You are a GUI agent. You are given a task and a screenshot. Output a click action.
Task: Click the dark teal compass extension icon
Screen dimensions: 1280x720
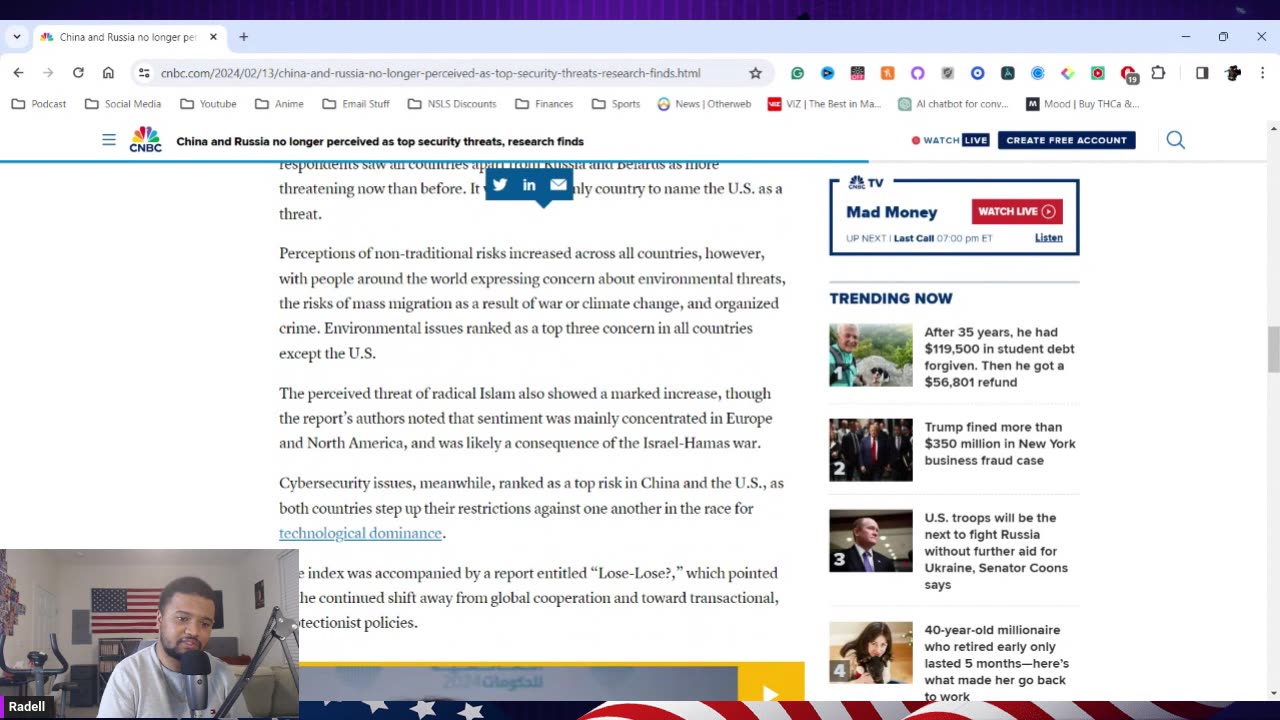click(x=1007, y=73)
